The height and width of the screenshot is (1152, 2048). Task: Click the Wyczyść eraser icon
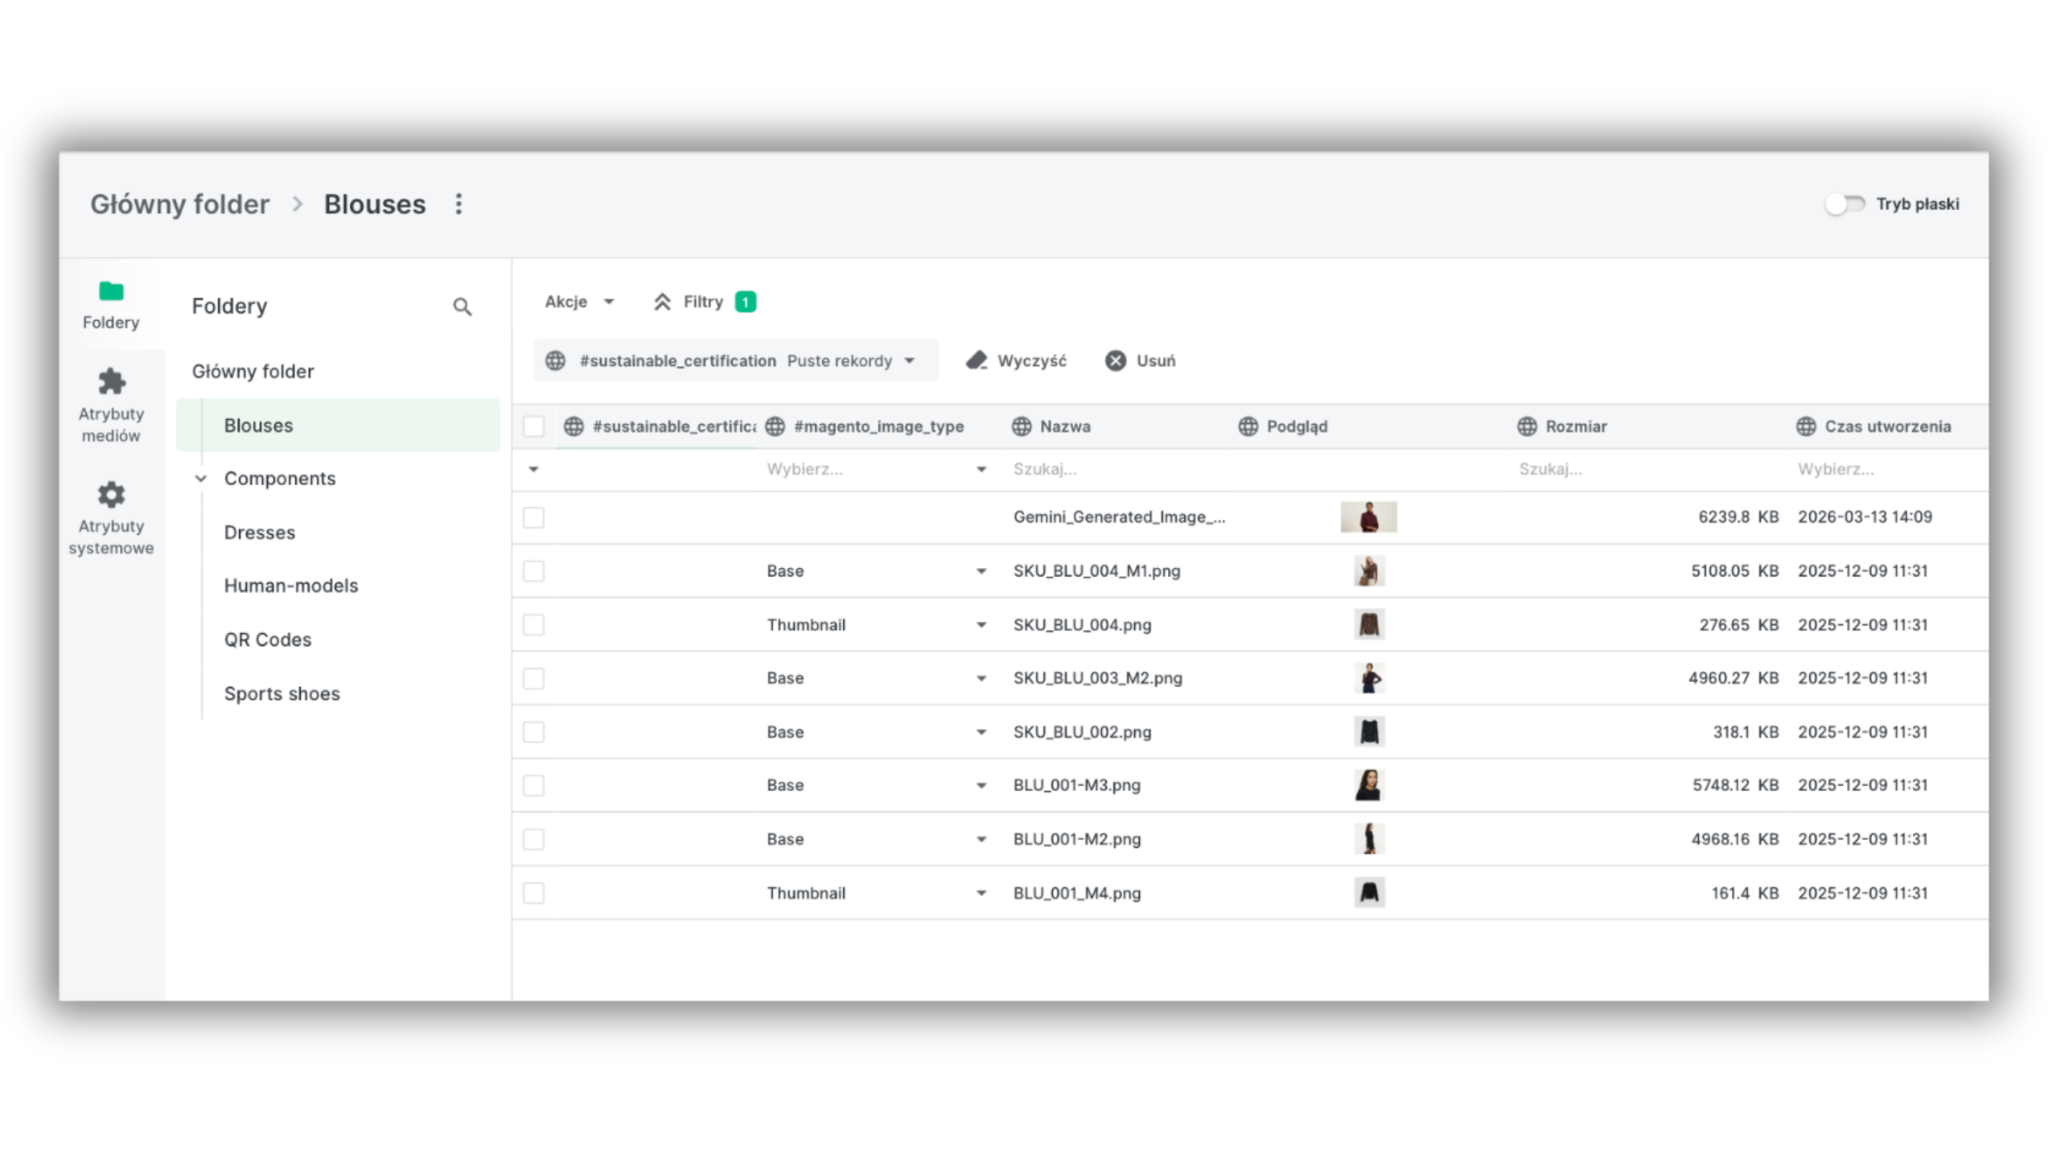[977, 361]
